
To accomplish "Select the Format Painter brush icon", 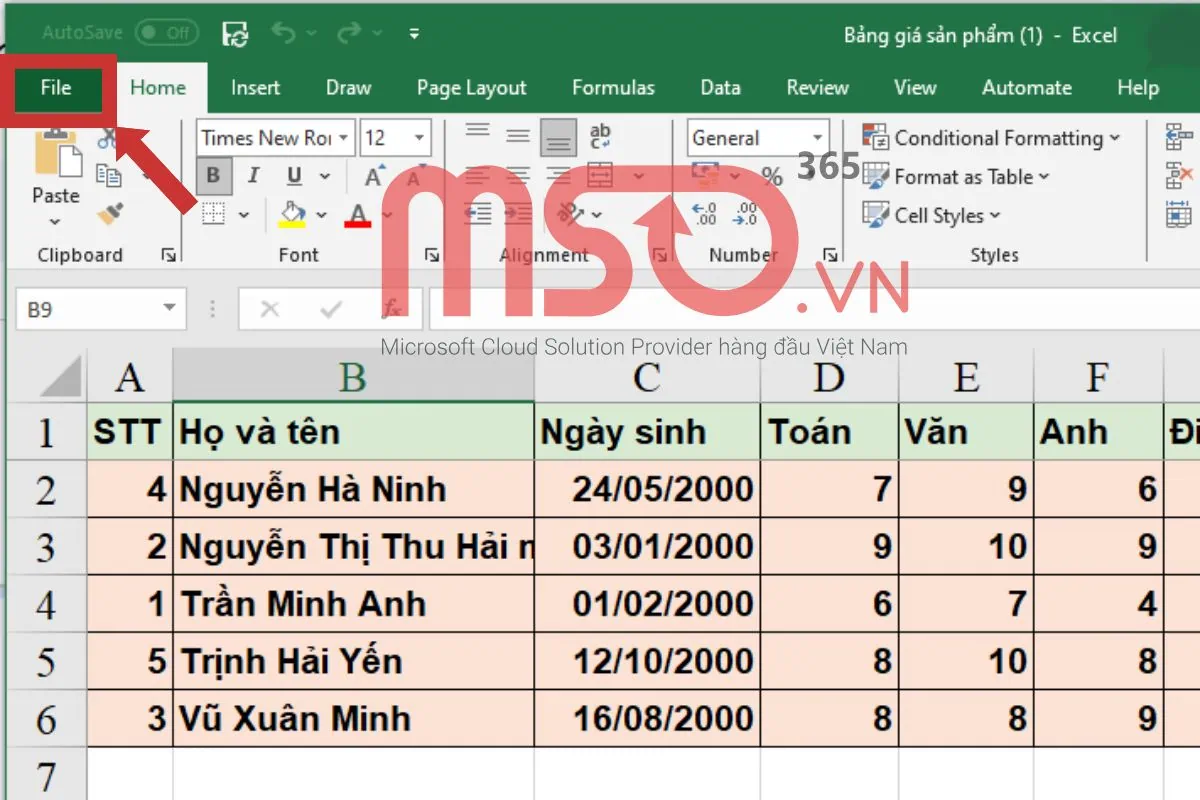I will (109, 214).
